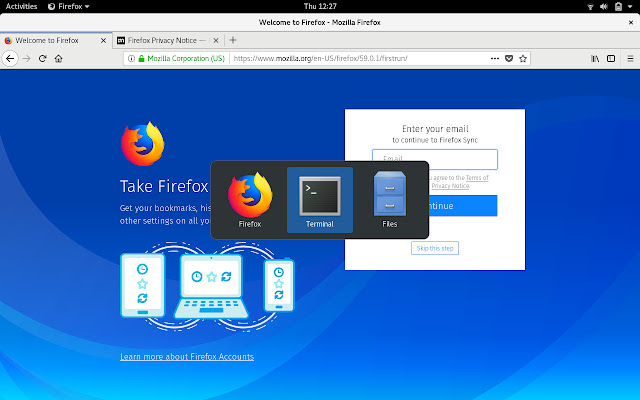Click the tablet device illustration
This screenshot has height=400, width=640.
[142, 285]
